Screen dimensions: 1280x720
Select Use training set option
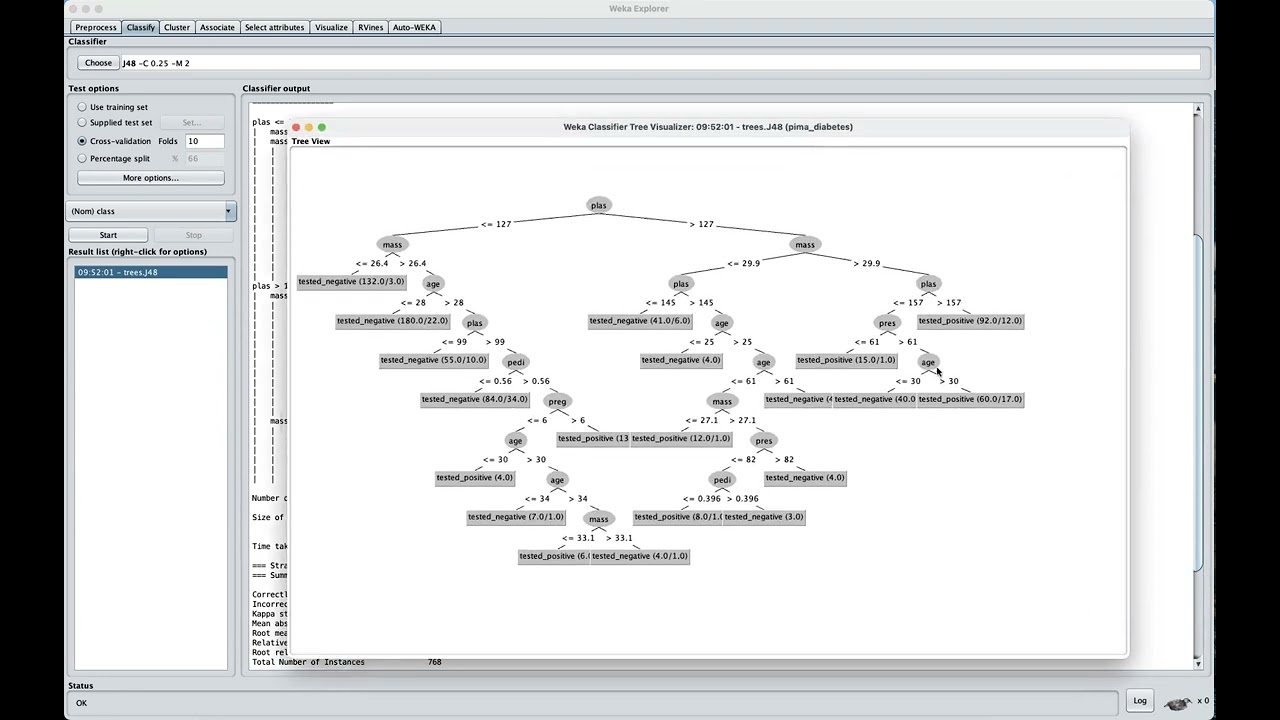[x=82, y=107]
